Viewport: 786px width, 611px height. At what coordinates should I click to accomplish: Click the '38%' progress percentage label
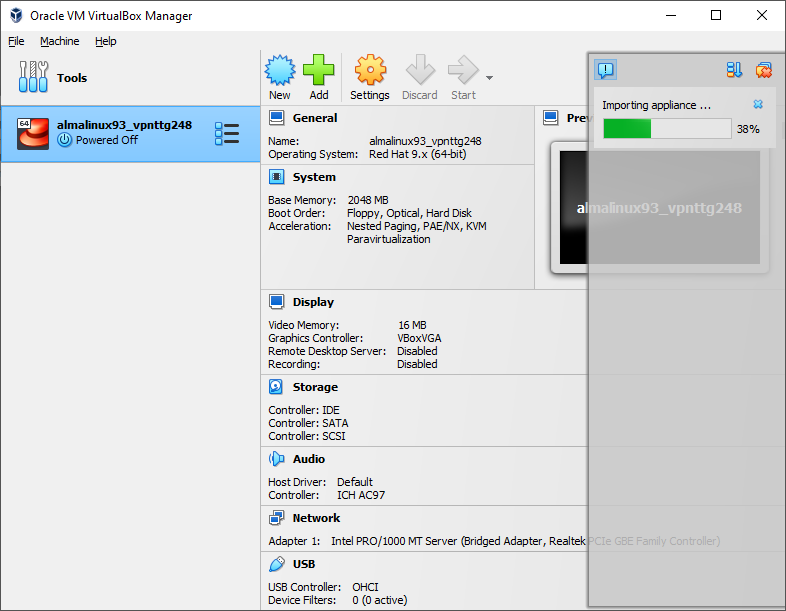(748, 129)
